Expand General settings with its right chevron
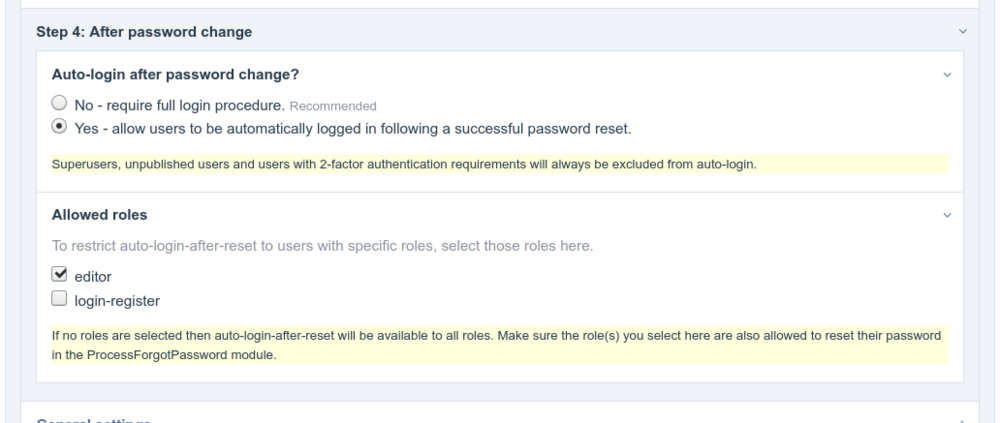This screenshot has width=1000, height=423. (x=963, y=421)
